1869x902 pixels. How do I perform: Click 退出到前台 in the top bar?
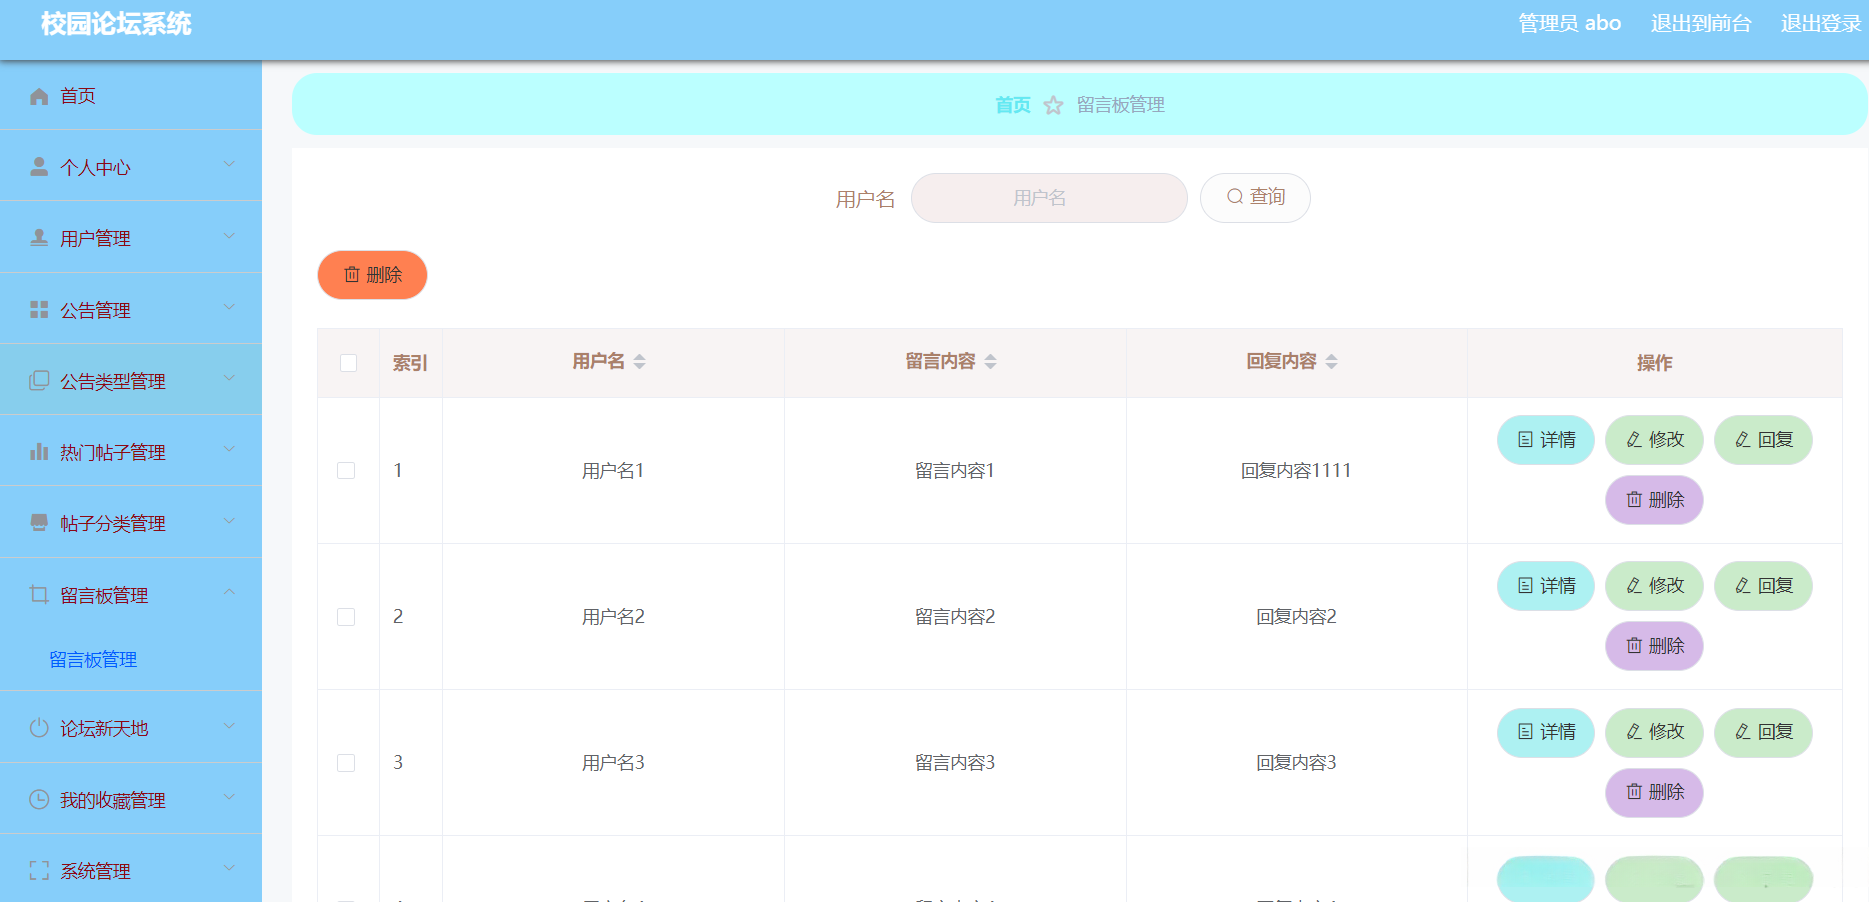click(x=1701, y=23)
